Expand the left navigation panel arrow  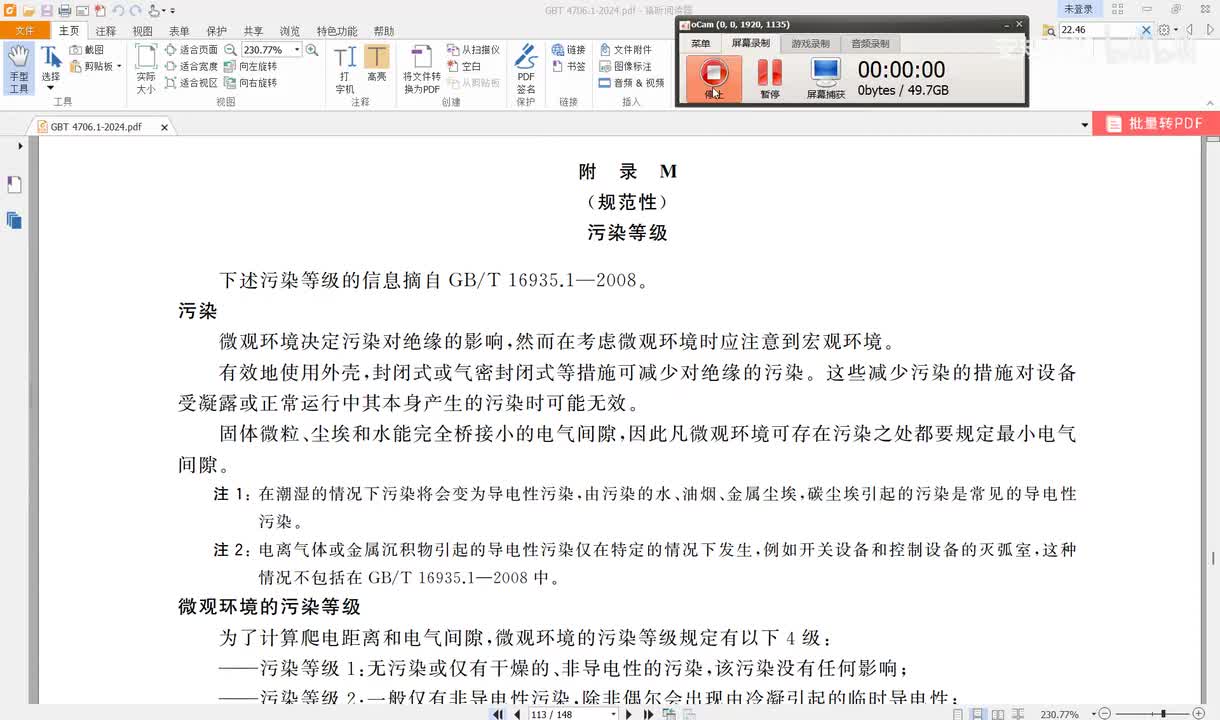[20, 146]
